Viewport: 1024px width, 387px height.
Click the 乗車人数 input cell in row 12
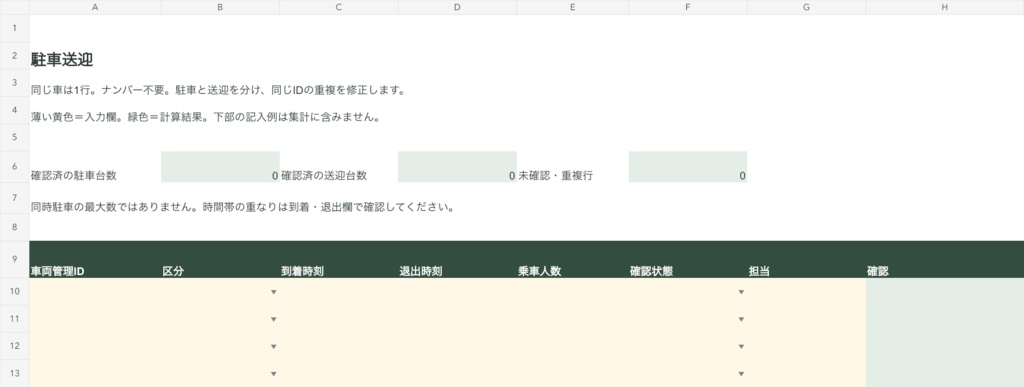tap(573, 347)
